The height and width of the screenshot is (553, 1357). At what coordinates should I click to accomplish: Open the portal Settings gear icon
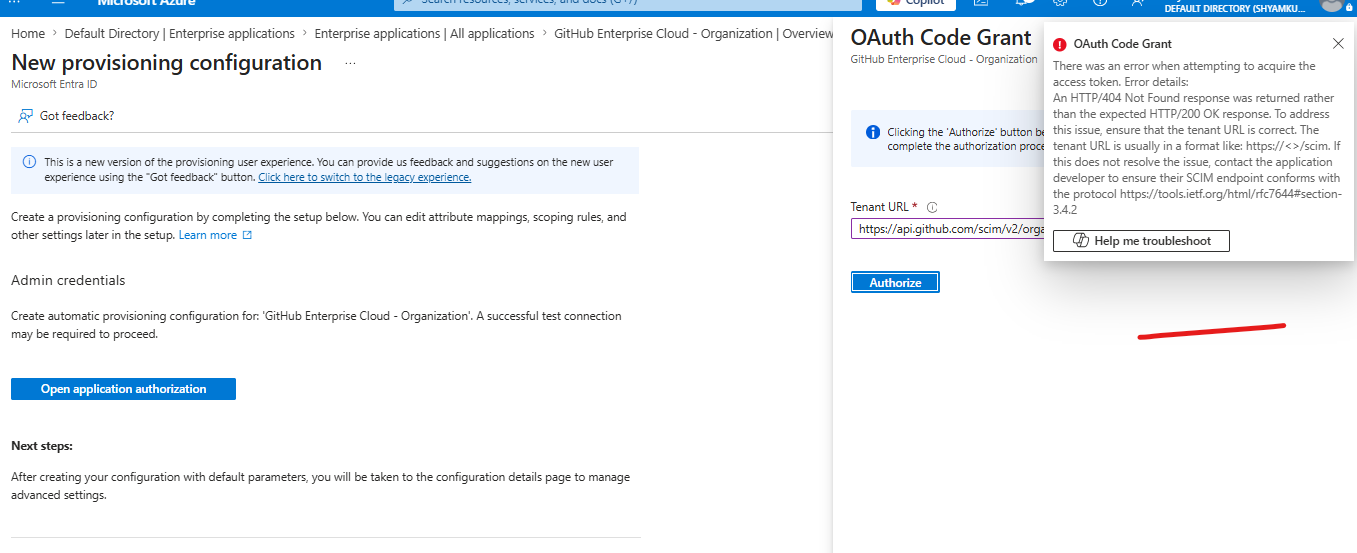coord(1059,3)
